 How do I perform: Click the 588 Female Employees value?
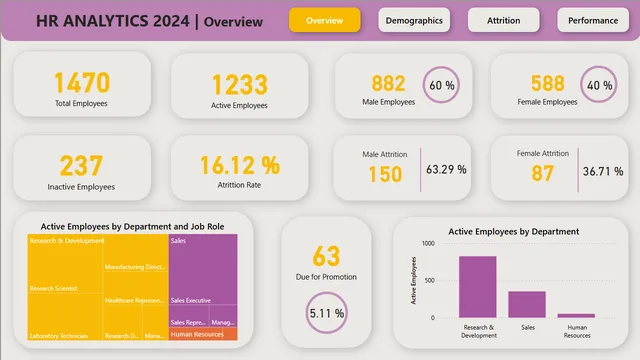pyautogui.click(x=547, y=83)
